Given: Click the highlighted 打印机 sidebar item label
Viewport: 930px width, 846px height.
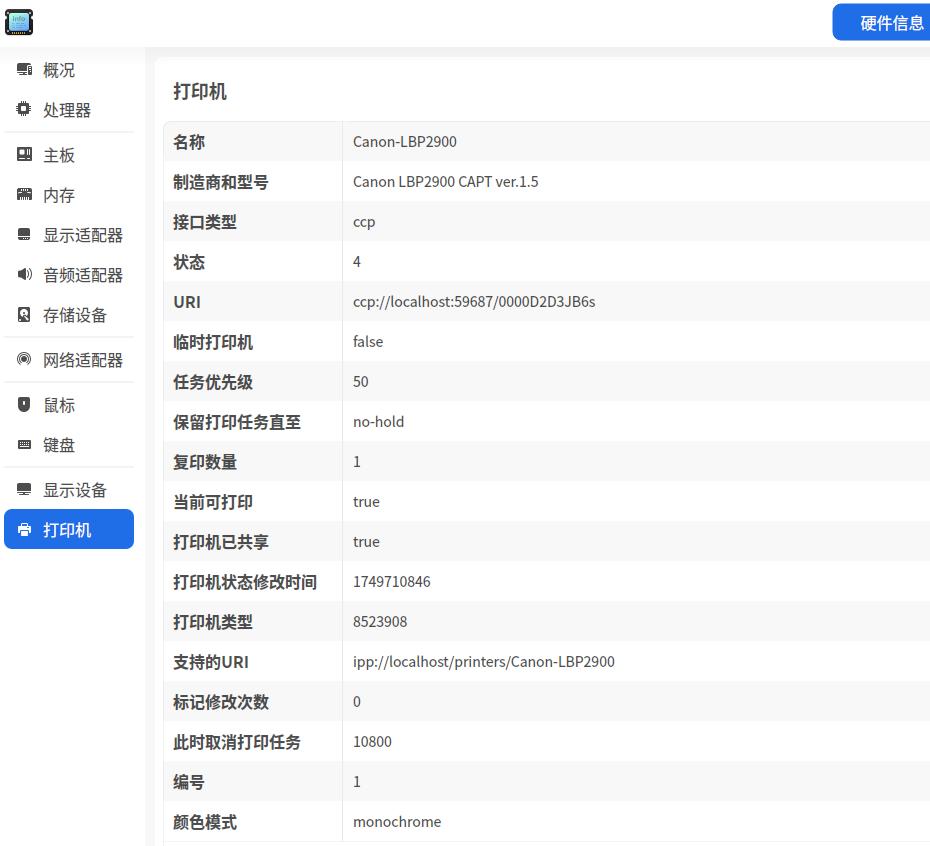Looking at the screenshot, I should click(67, 530).
